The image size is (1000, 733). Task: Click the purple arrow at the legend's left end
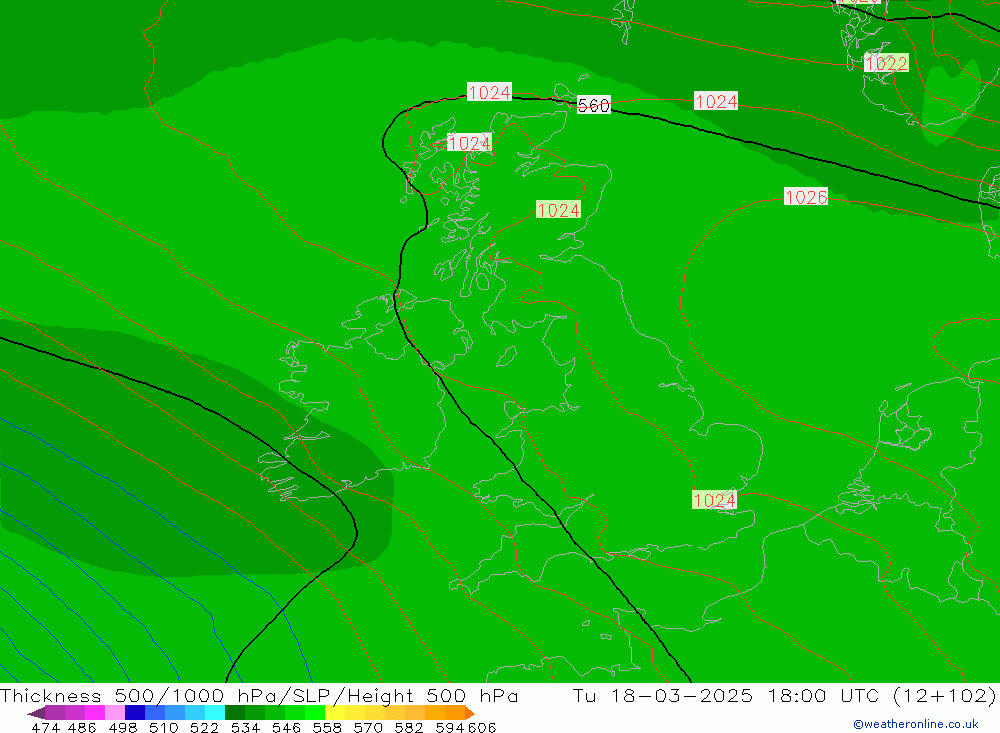[36, 713]
